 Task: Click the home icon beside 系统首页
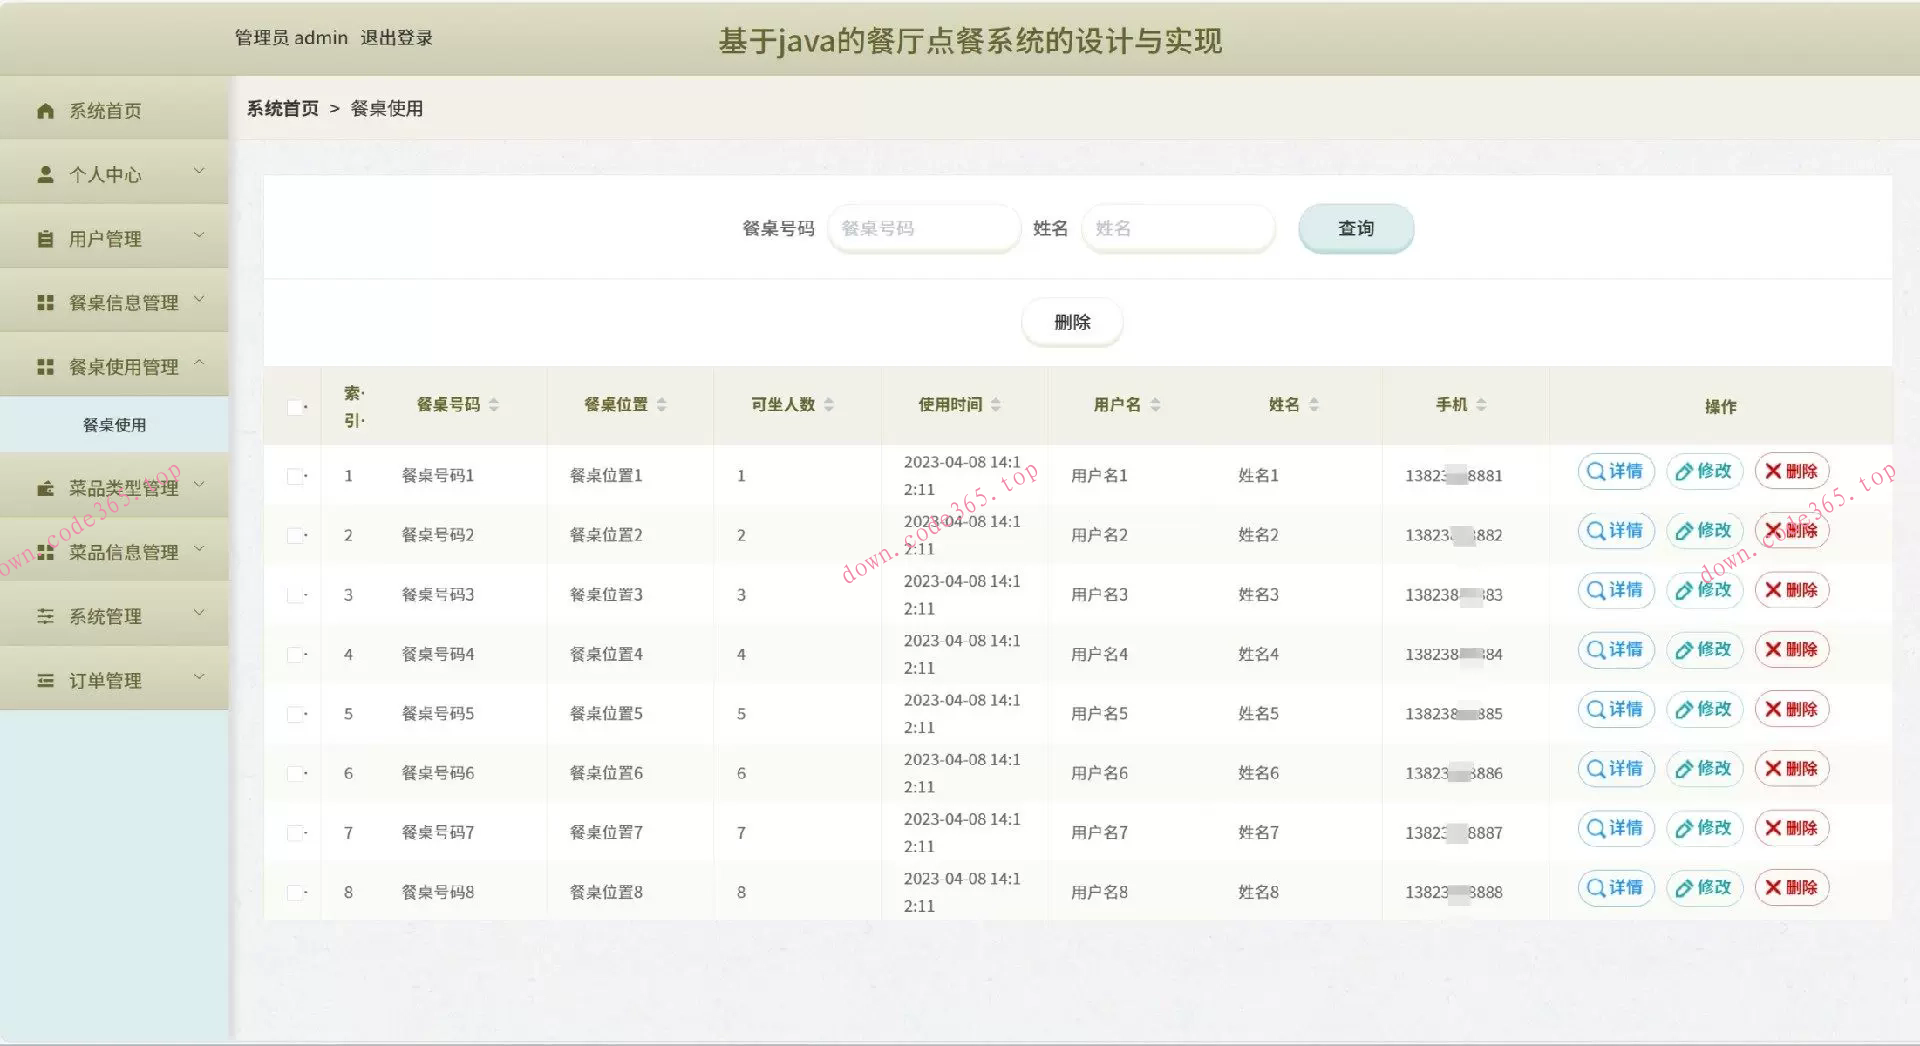[x=45, y=110]
